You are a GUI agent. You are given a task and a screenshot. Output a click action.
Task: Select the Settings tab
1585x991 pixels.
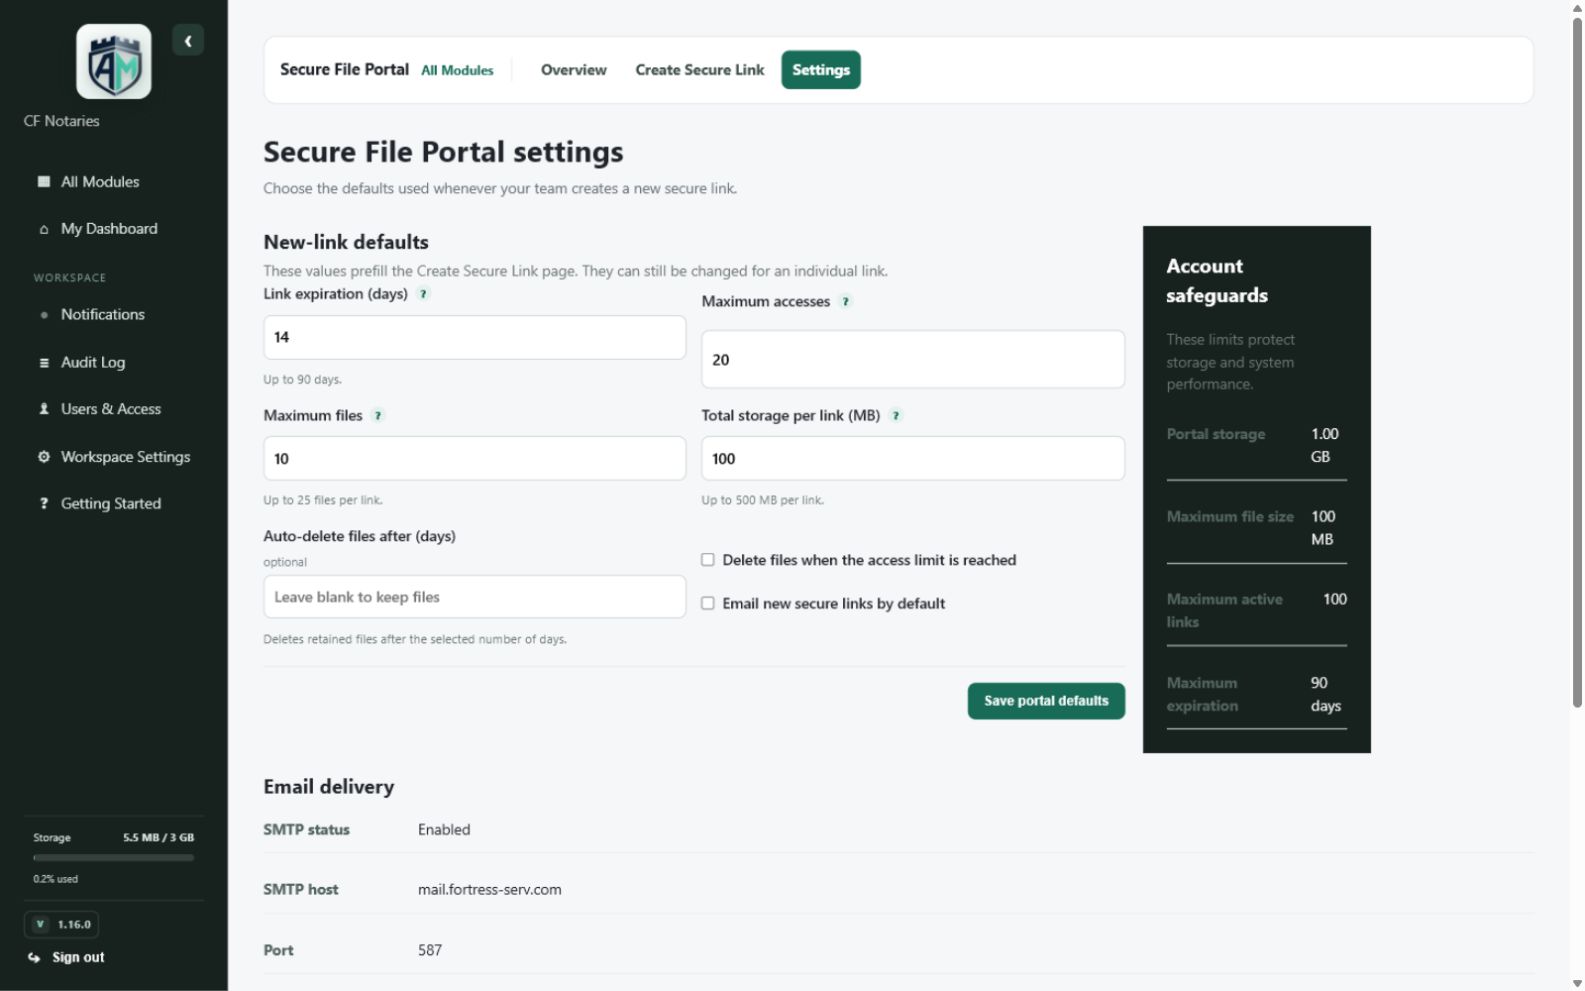tap(821, 70)
